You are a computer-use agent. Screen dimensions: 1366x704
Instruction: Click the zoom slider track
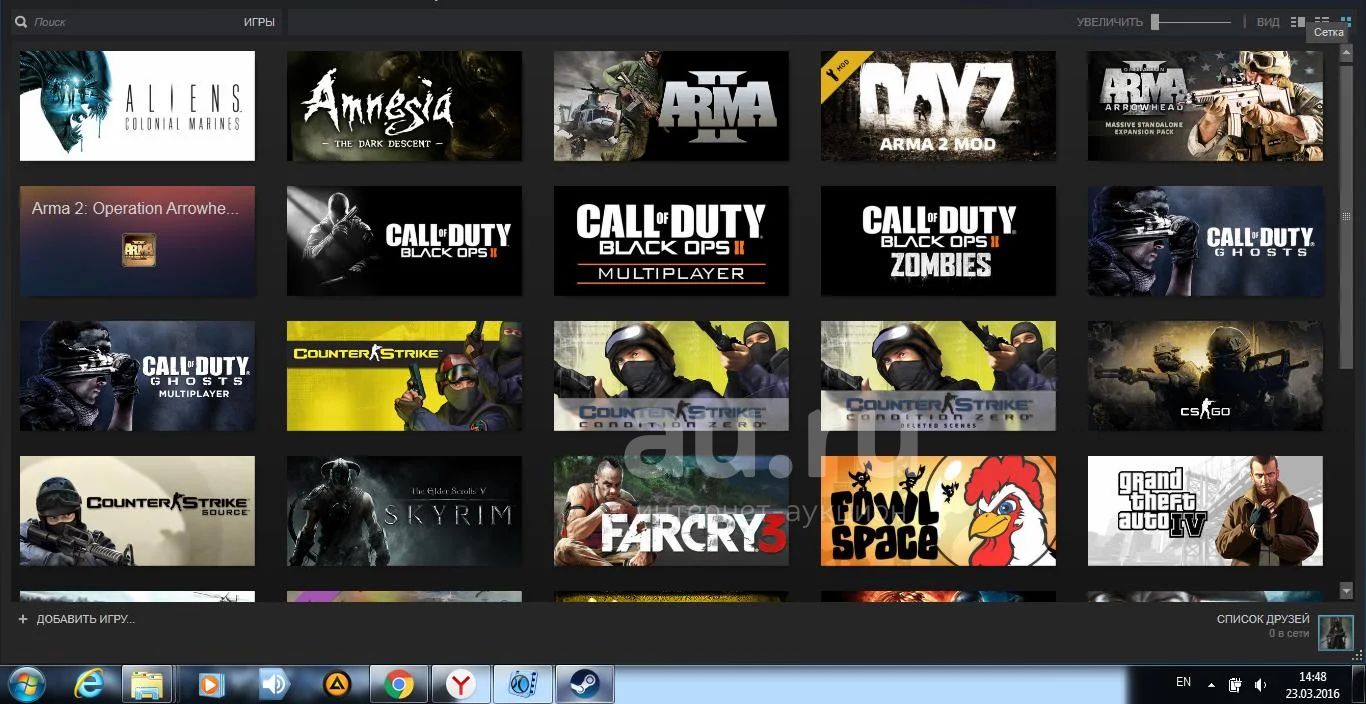coord(1191,22)
